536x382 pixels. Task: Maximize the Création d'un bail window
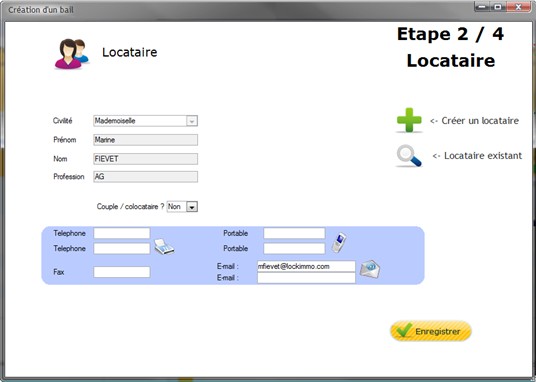pos(498,7)
